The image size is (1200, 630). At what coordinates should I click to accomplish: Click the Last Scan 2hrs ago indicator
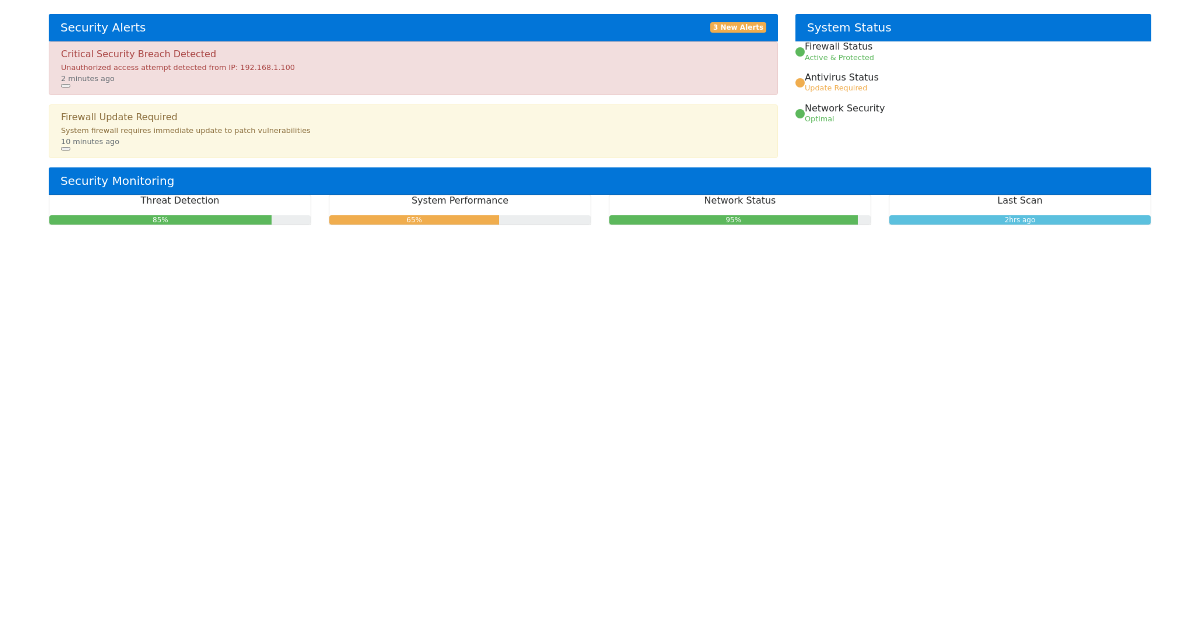[1019, 219]
